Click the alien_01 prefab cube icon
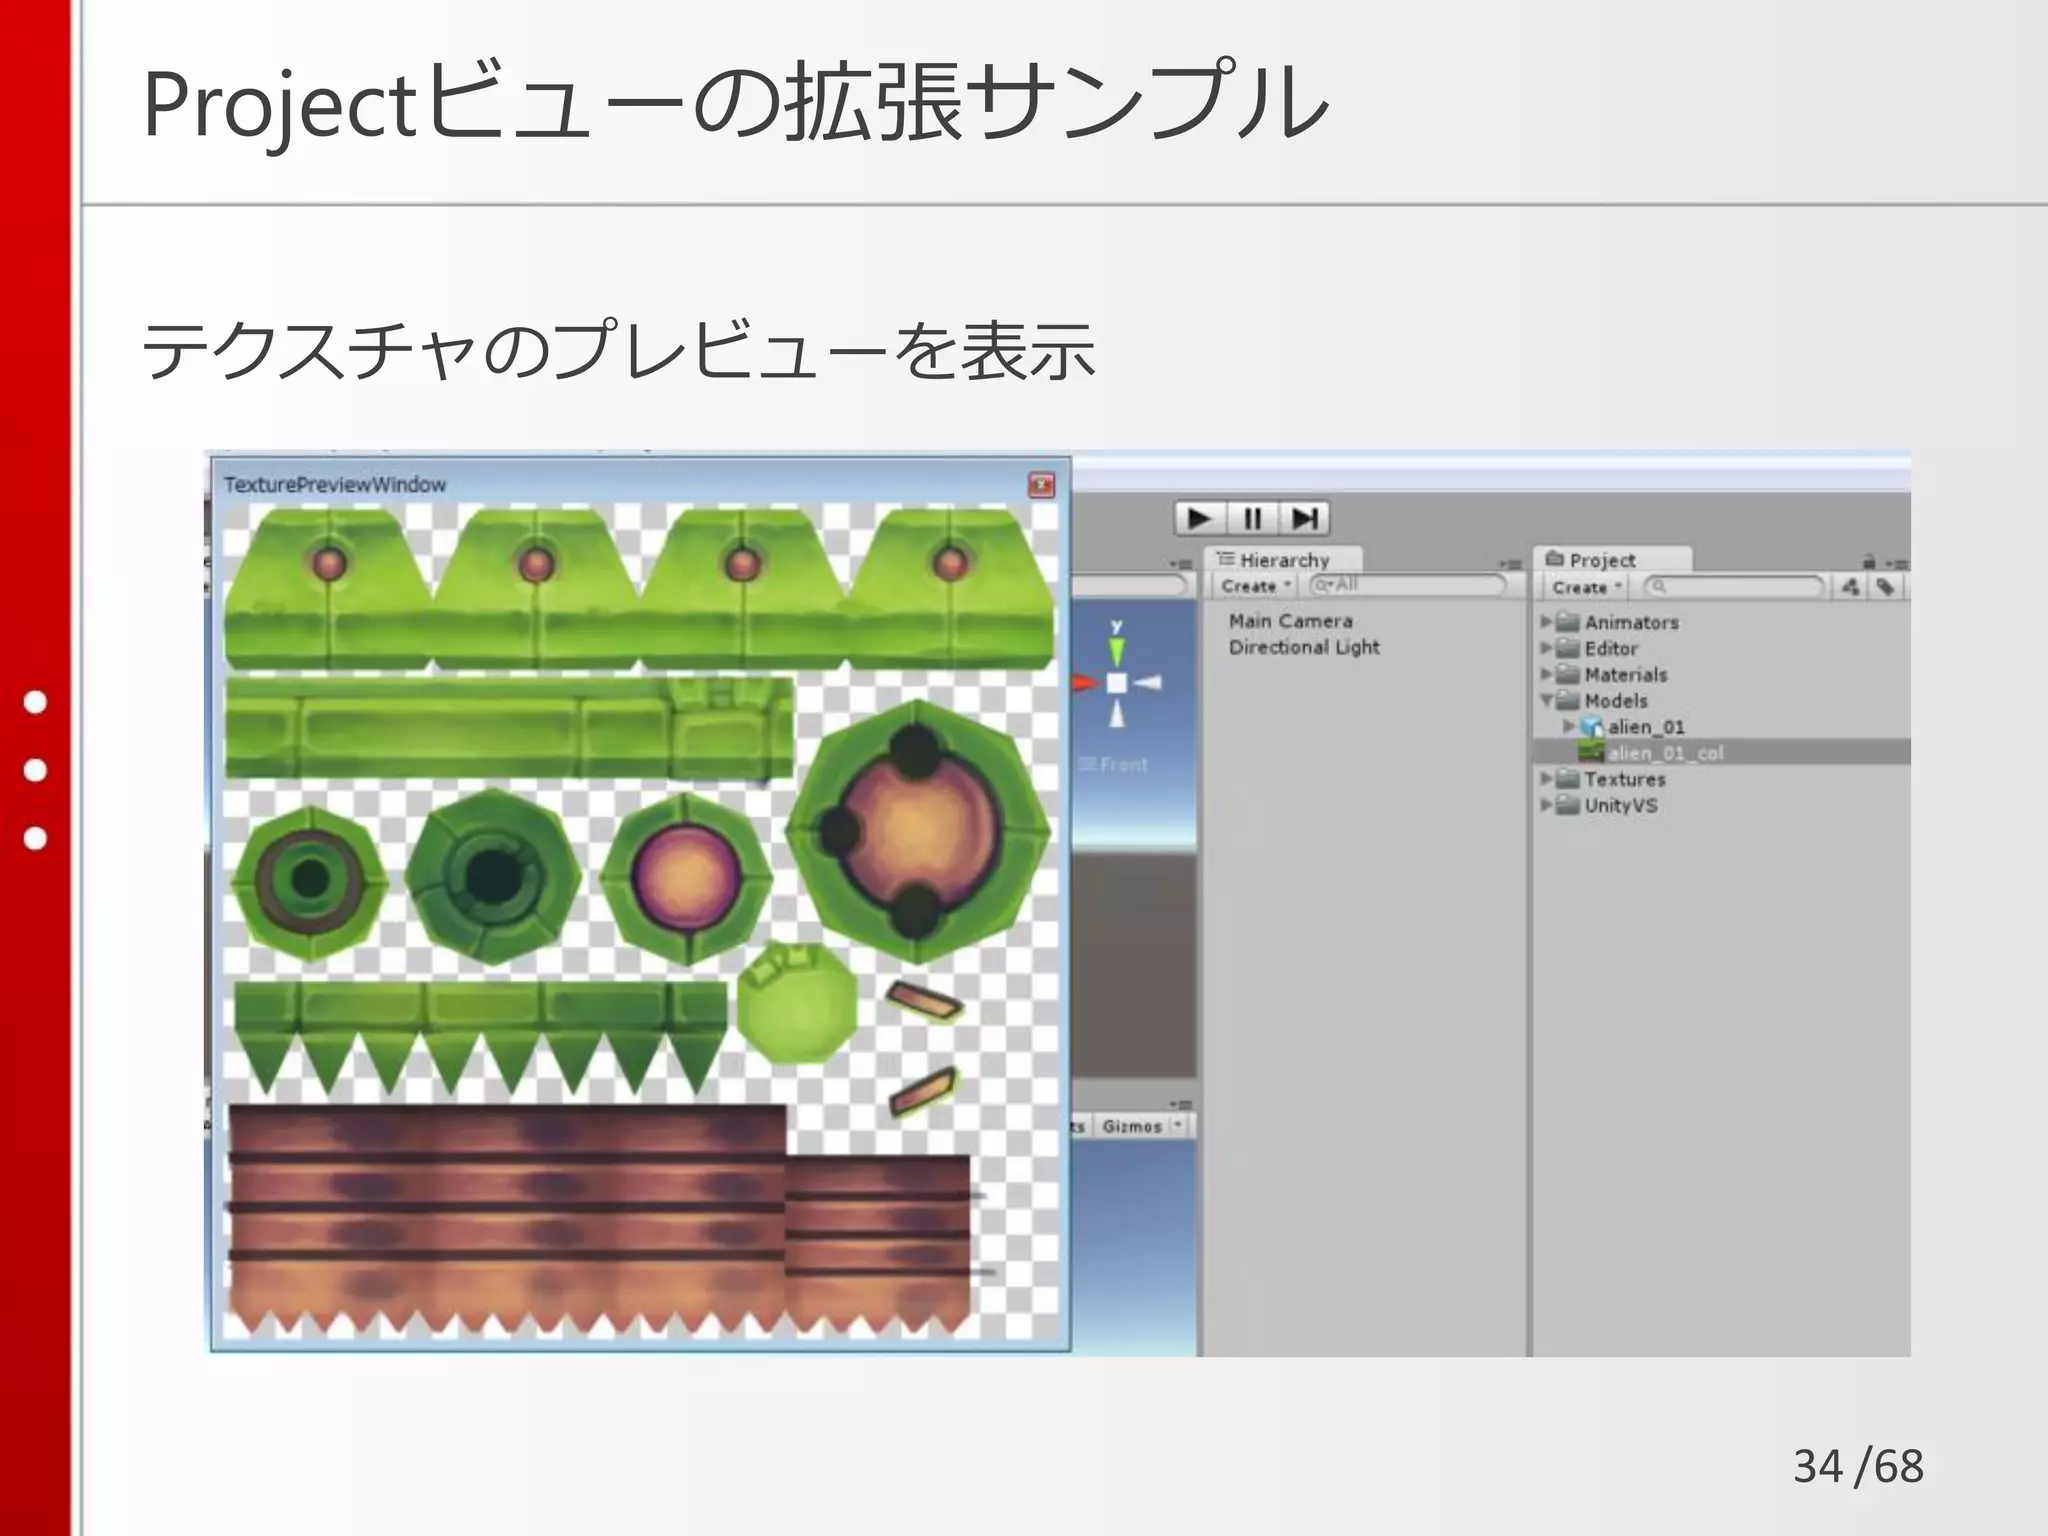Image resolution: width=2048 pixels, height=1536 pixels. click(1592, 727)
